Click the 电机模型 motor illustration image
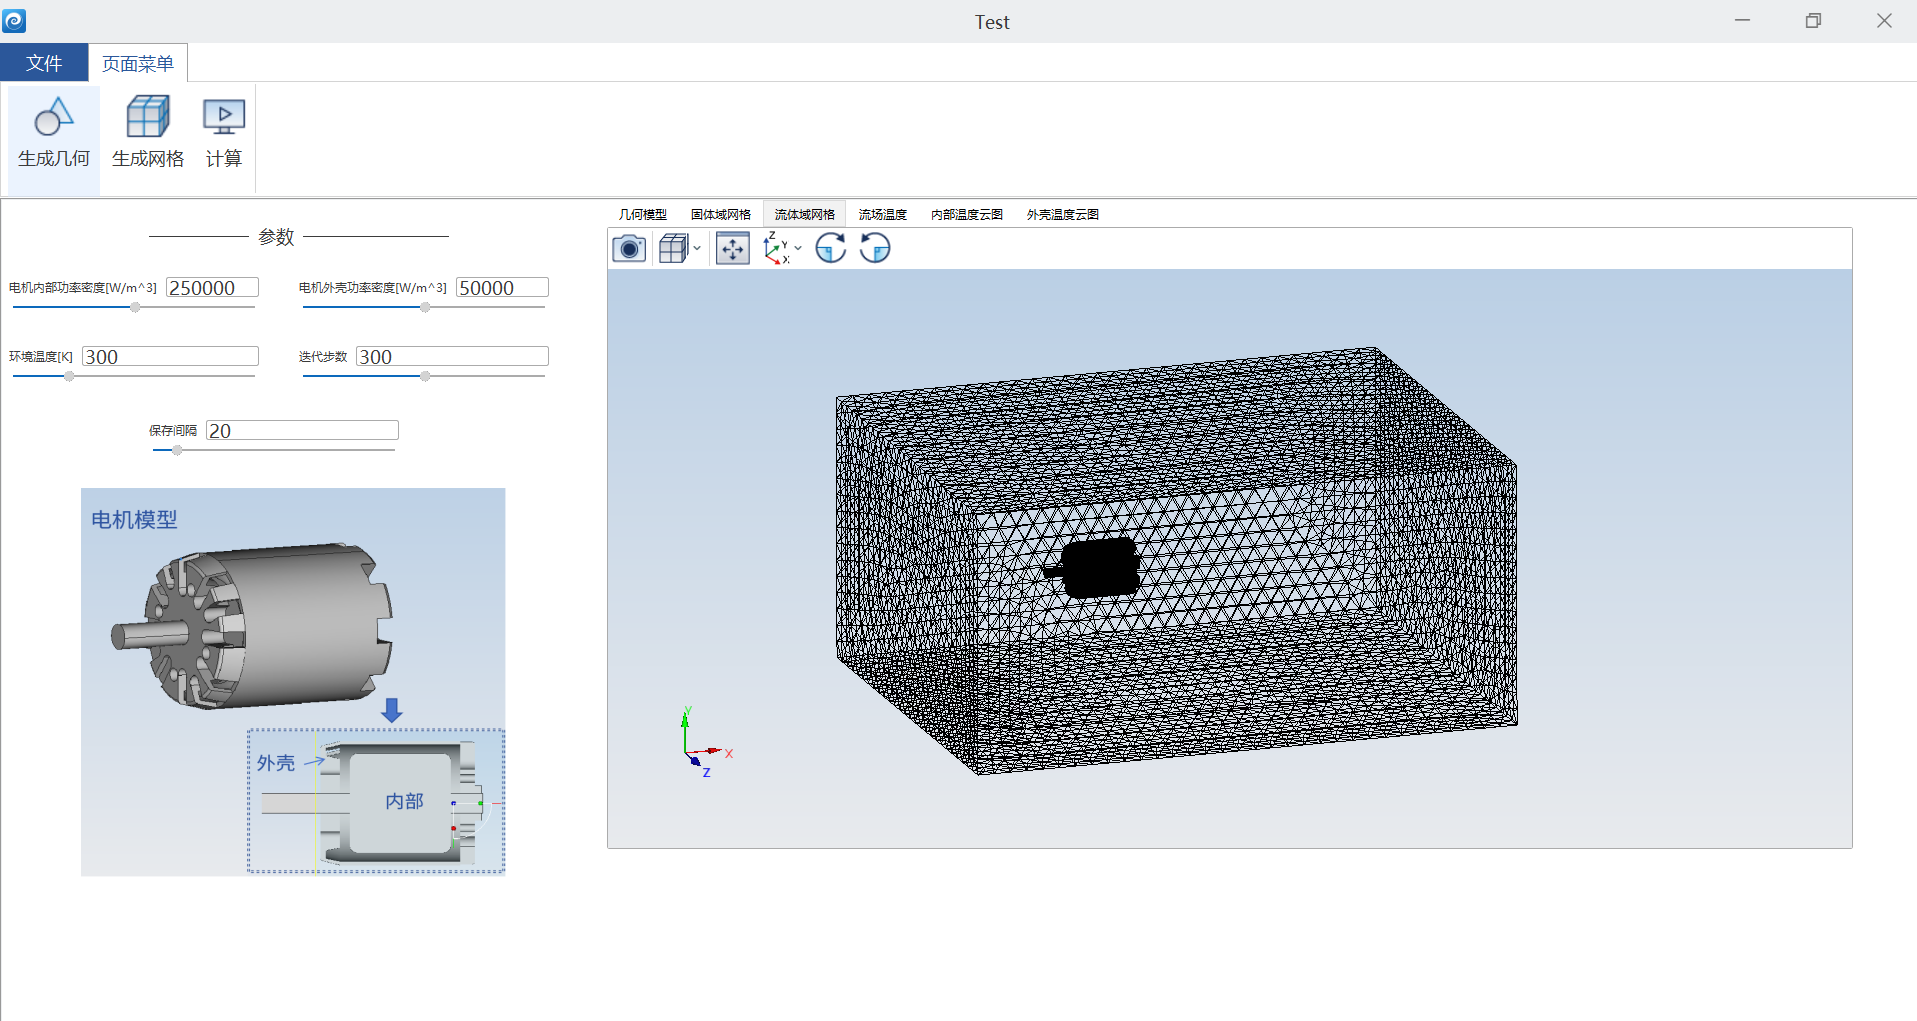This screenshot has height=1021, width=1917. tap(293, 682)
